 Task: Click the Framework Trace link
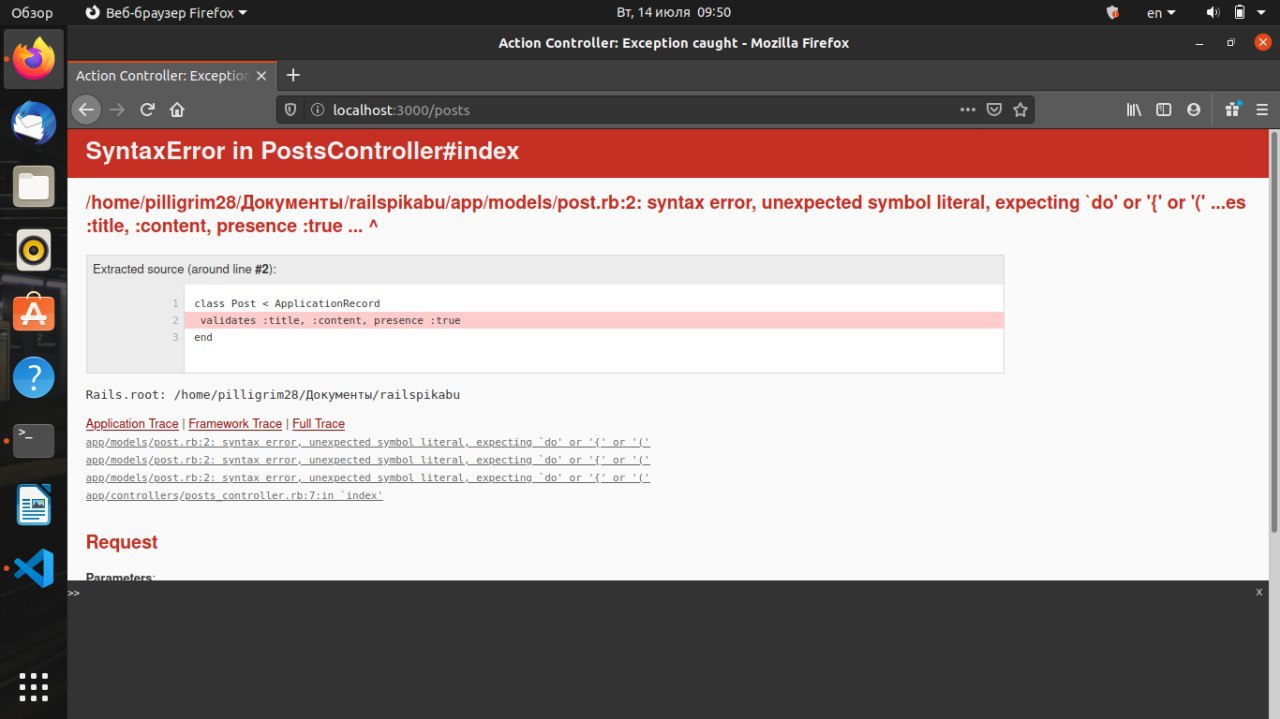coord(235,424)
